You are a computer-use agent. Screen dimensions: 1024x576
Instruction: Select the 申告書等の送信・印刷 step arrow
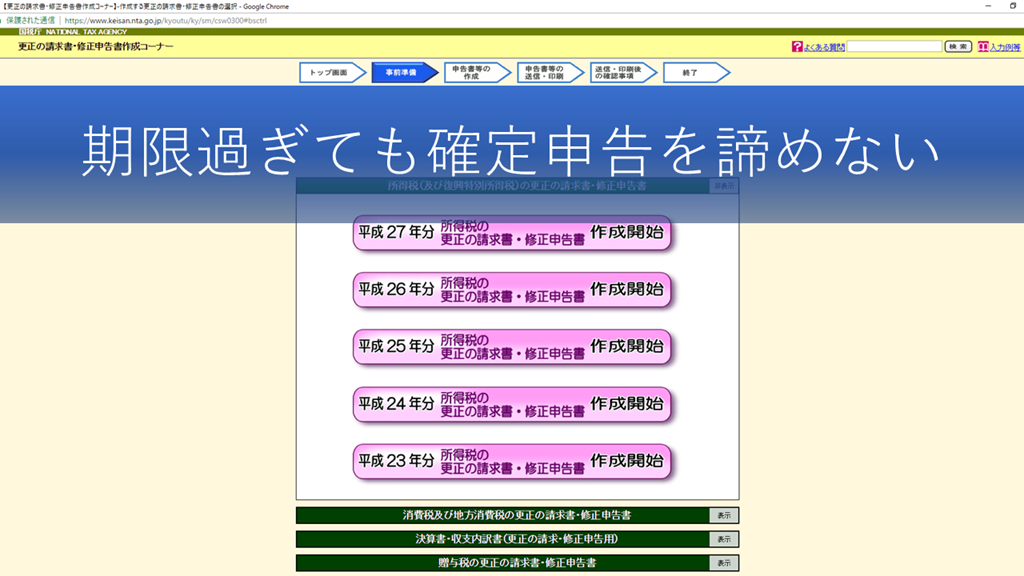546,73
